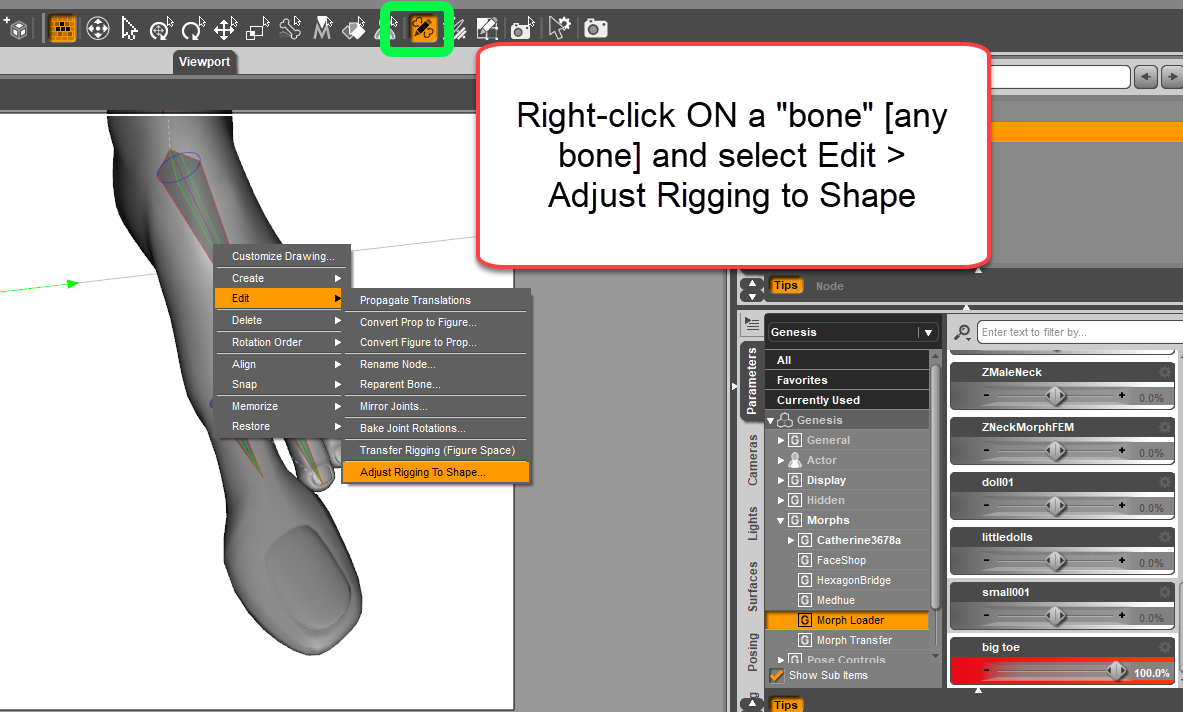Expand the Catherine3678a morph group
The height and width of the screenshot is (712, 1183).
791,540
